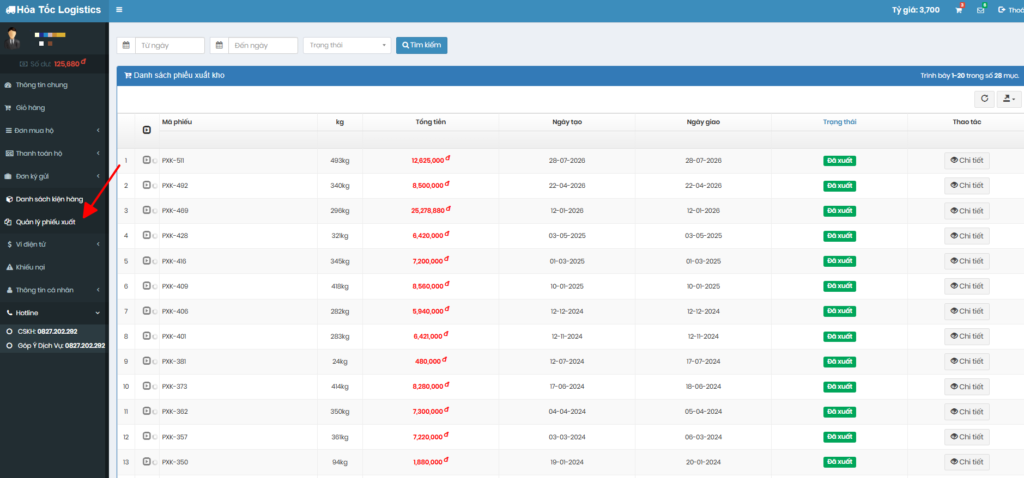The width and height of the screenshot is (1024, 478).
Task: Expand row PXK-381 details icon
Action: point(147,361)
